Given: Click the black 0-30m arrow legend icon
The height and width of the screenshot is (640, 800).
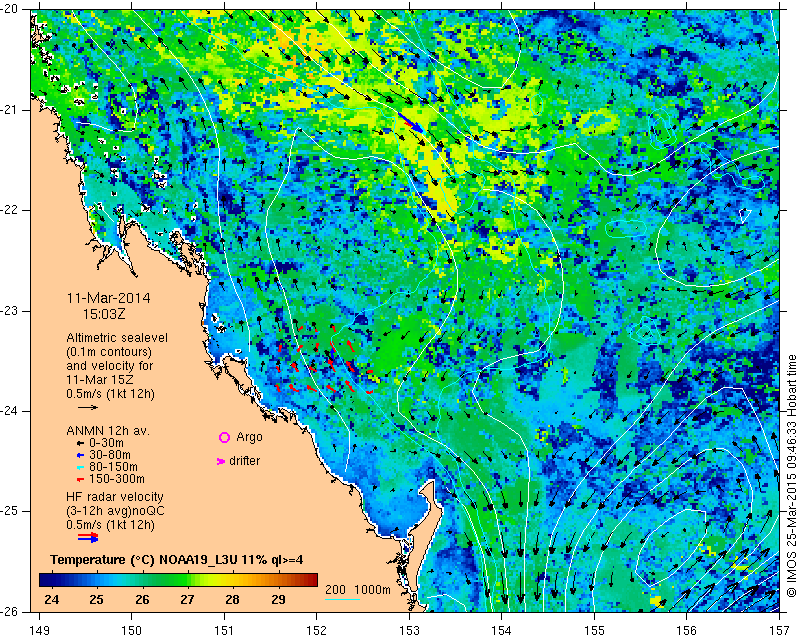Looking at the screenshot, I should click(80, 444).
